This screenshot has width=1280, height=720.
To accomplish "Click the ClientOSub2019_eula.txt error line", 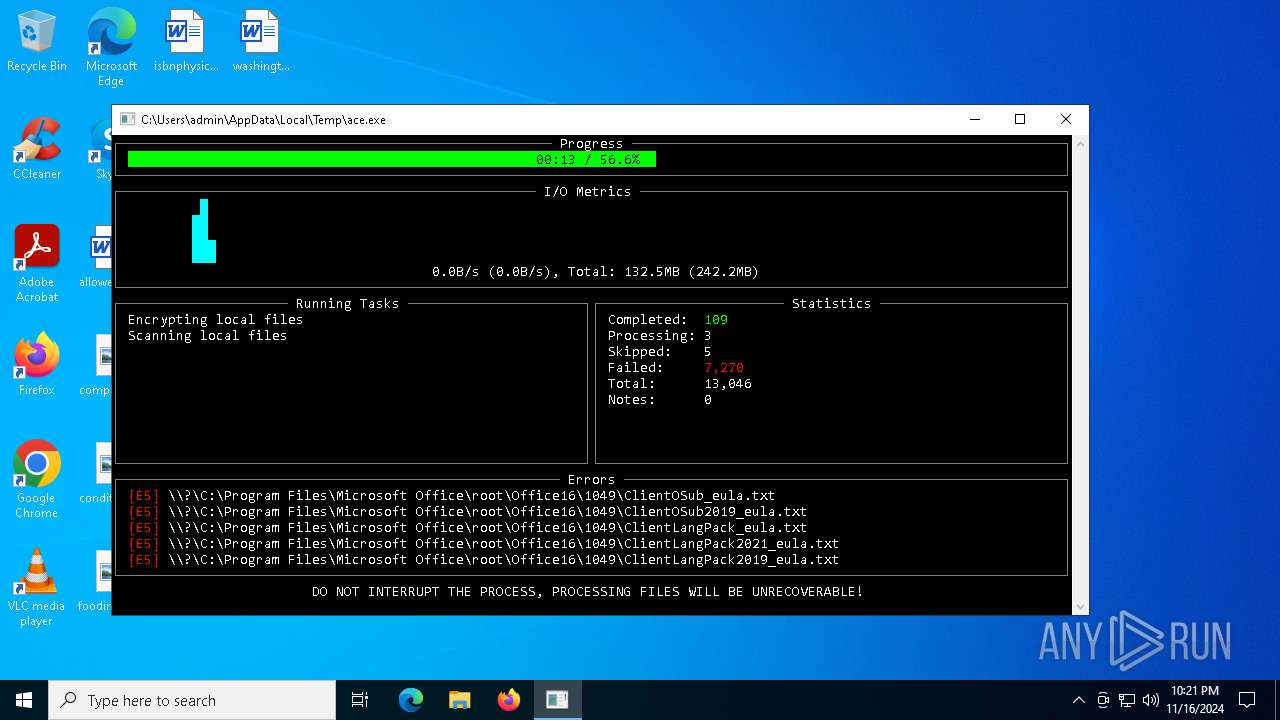I will [x=467, y=511].
